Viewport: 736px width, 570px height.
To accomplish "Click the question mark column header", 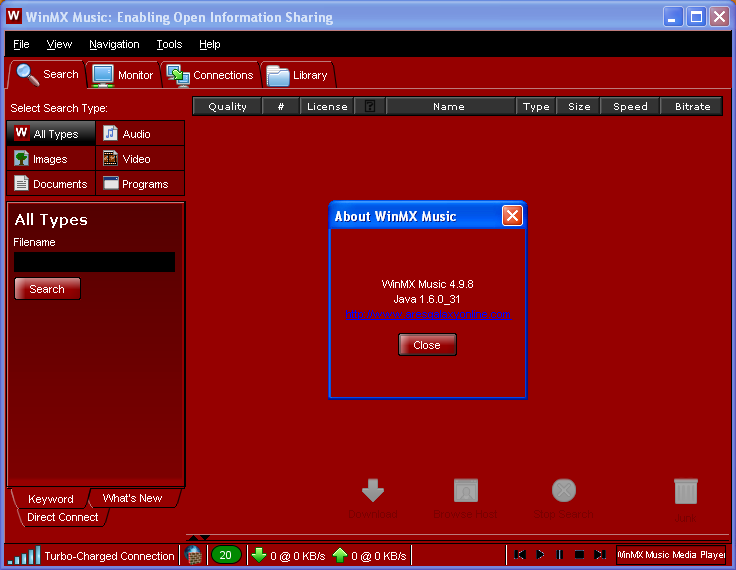I will (370, 107).
